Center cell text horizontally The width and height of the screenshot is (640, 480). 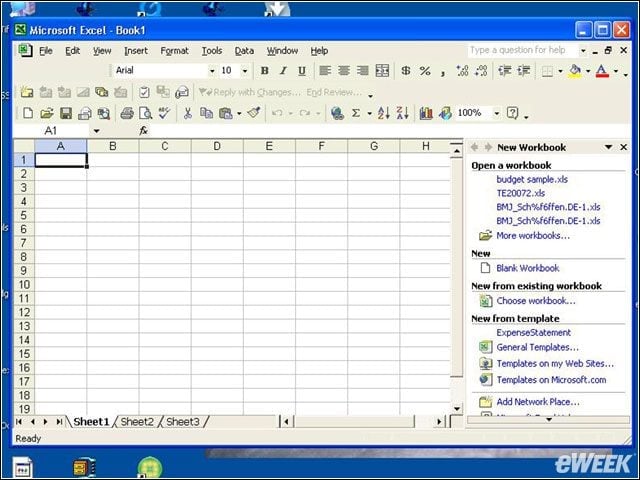click(344, 71)
